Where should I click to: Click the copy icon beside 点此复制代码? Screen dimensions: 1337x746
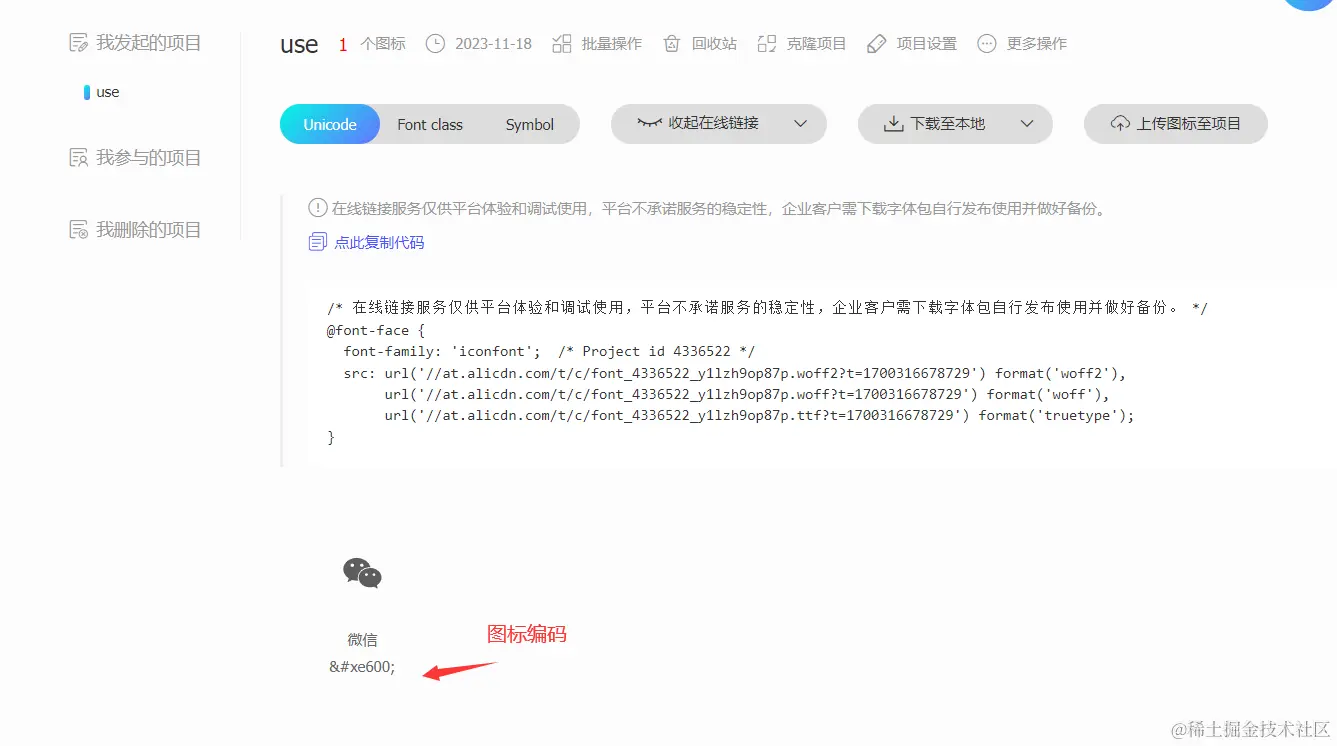click(x=318, y=242)
